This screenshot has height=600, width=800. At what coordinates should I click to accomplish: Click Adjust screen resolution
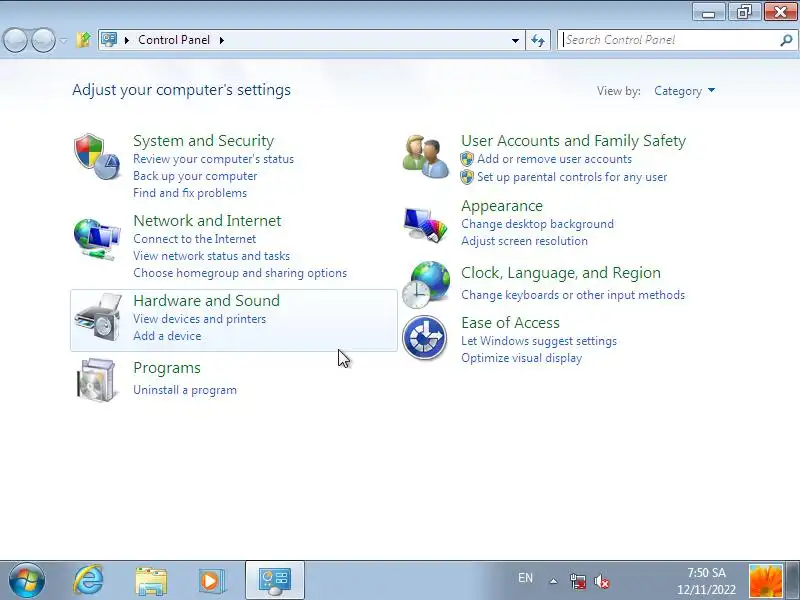524,241
